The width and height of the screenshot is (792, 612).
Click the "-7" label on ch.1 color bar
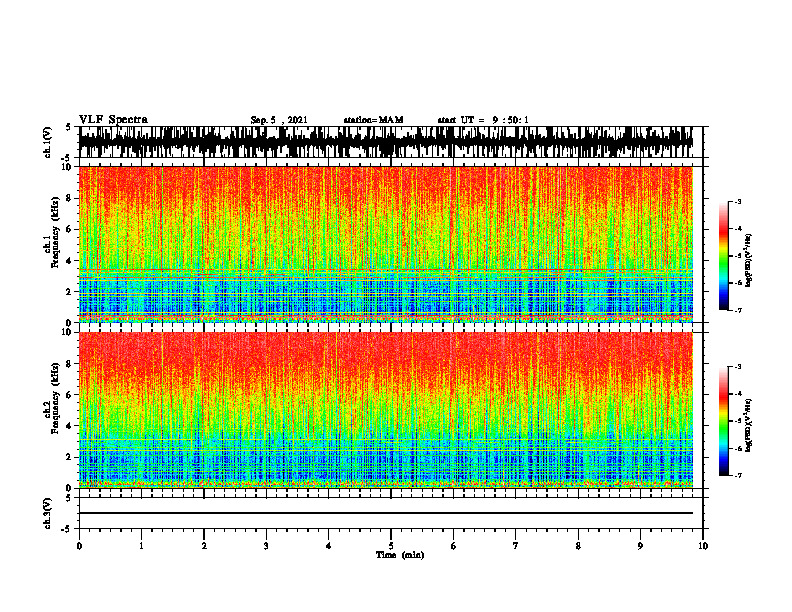point(738,310)
